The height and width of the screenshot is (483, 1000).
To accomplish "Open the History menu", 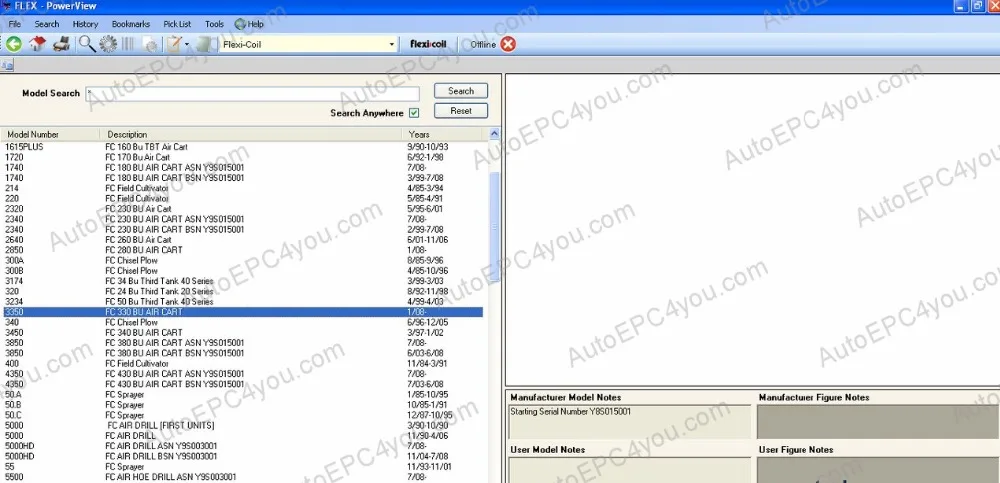I will (85, 24).
